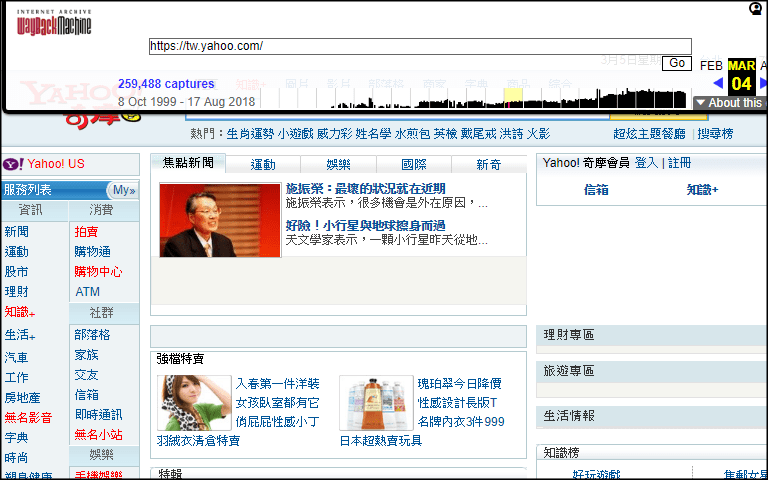Screen dimensions: 768x480
Task: Open 信箱 in the member panel
Action: [x=596, y=190]
